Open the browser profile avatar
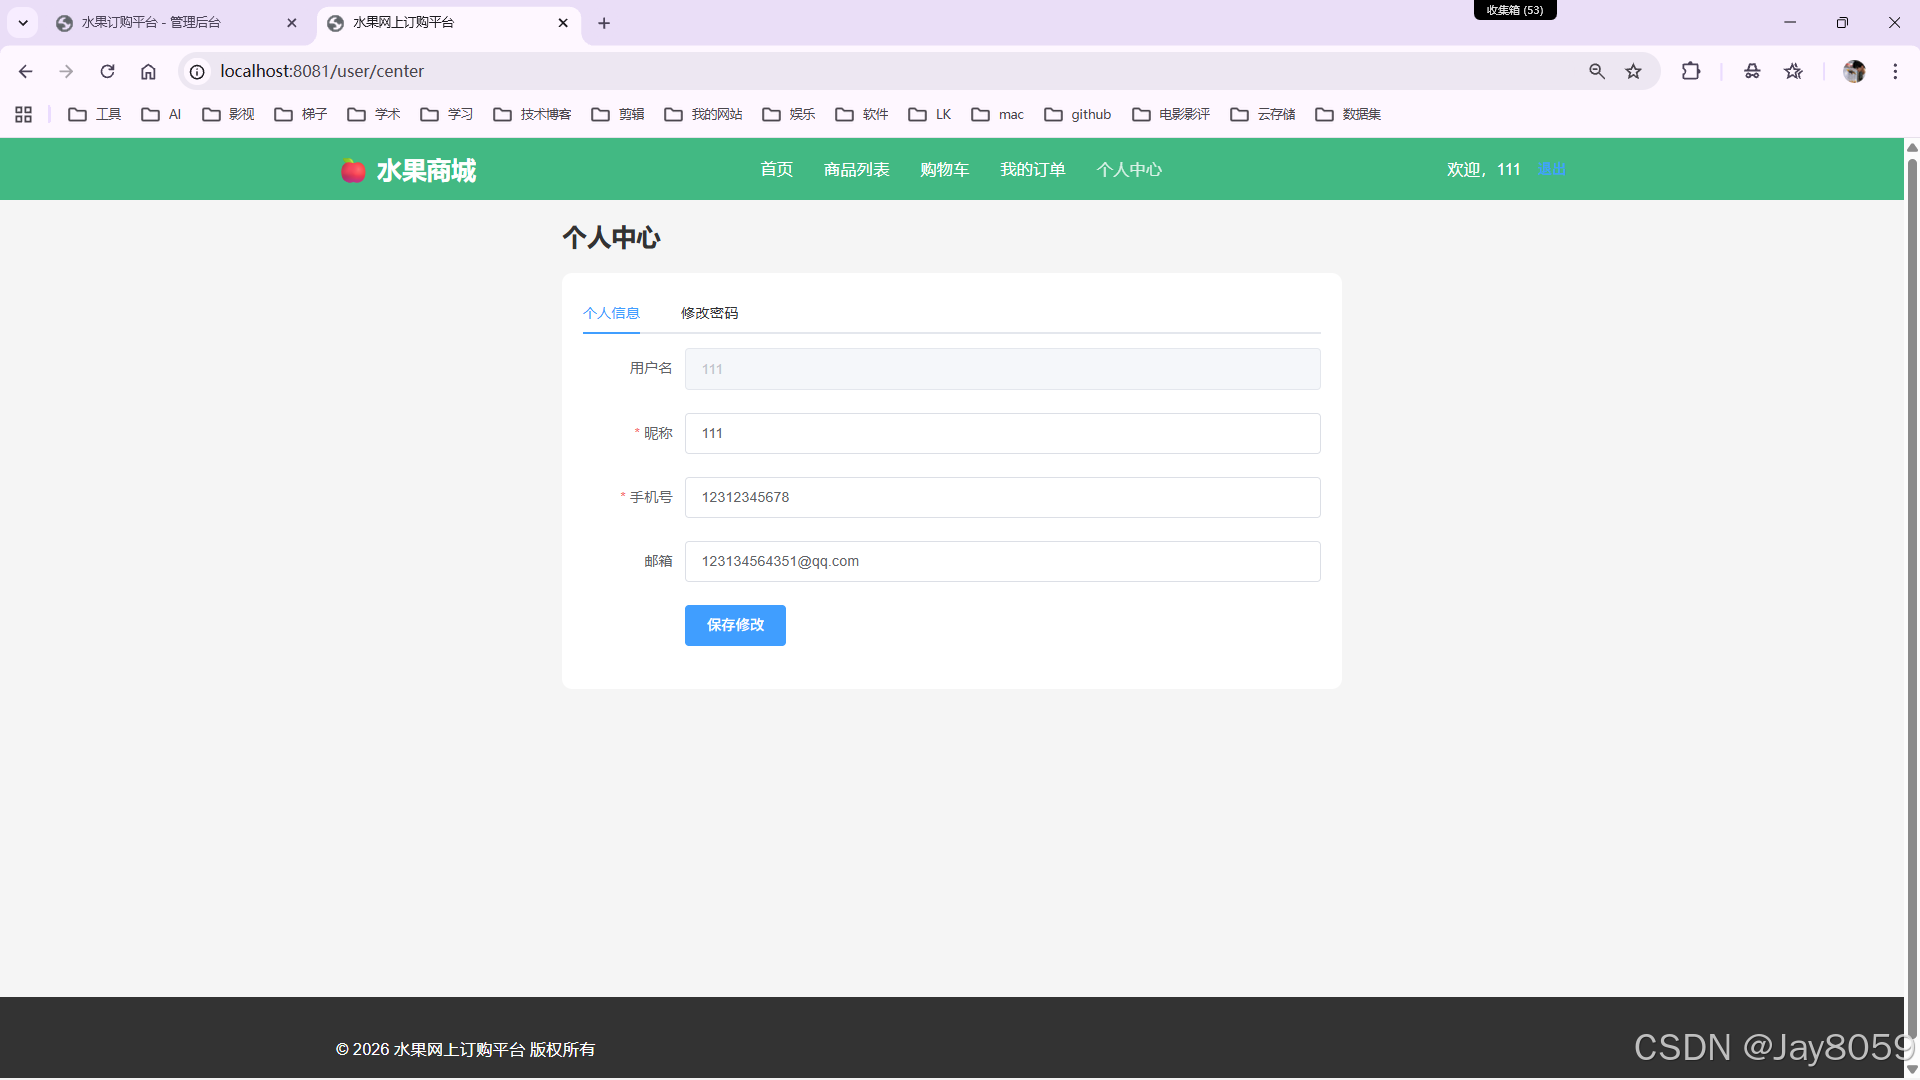The height and width of the screenshot is (1080, 1920). (1853, 71)
